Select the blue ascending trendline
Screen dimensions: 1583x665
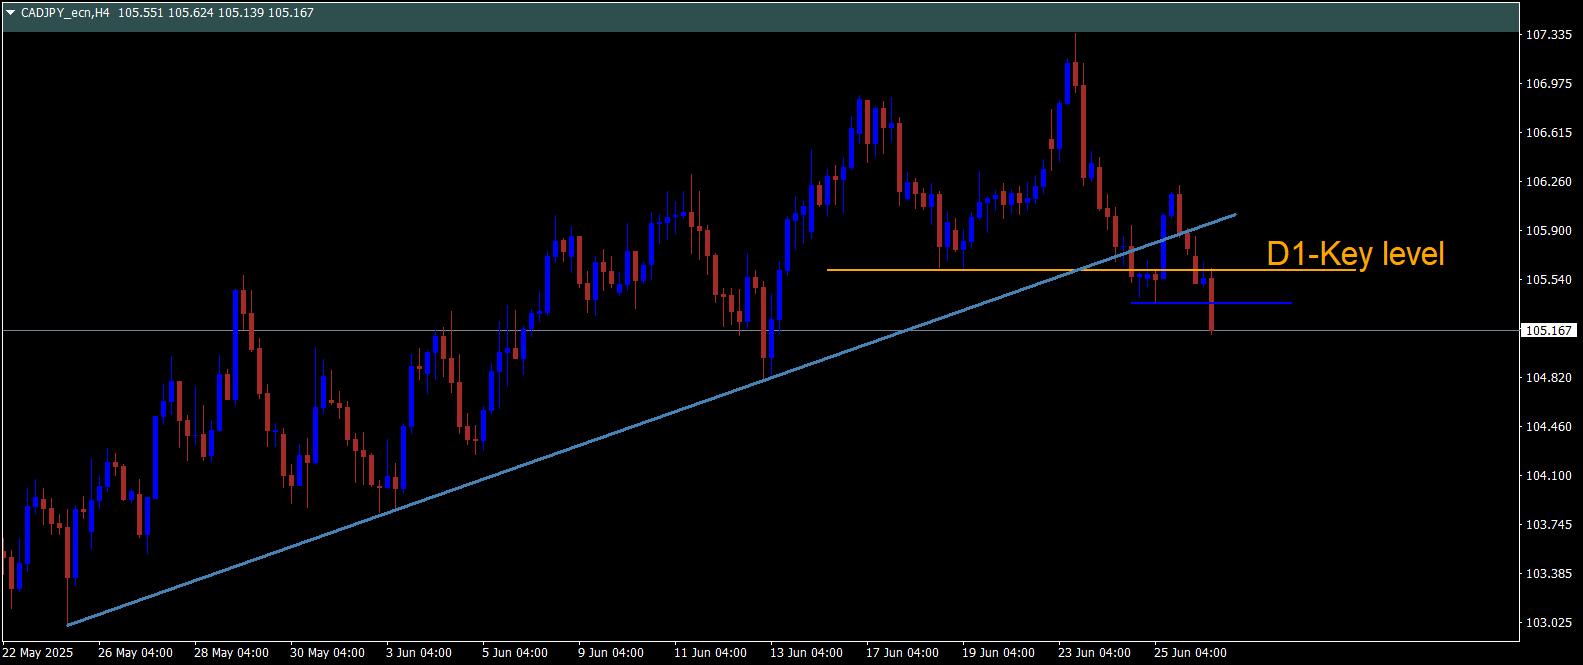(x=650, y=420)
